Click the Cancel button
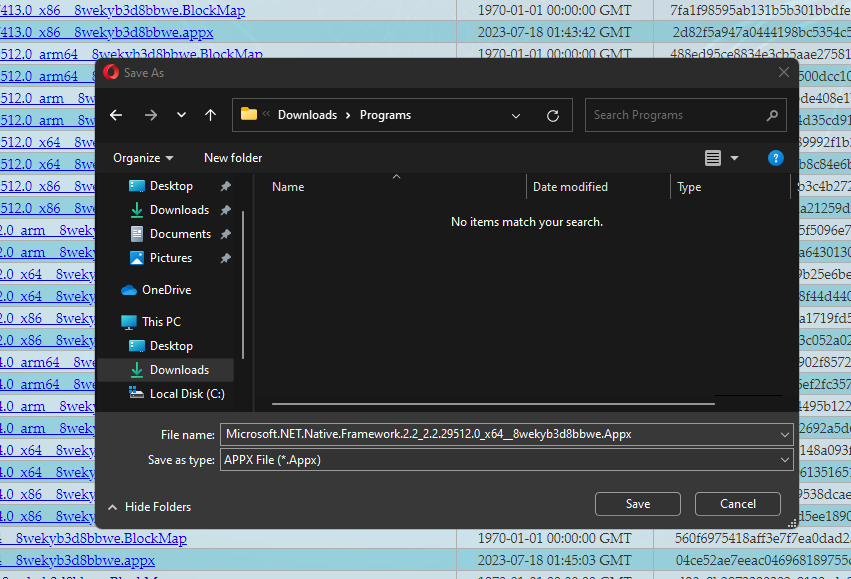This screenshot has height=579, width=851. (x=738, y=504)
